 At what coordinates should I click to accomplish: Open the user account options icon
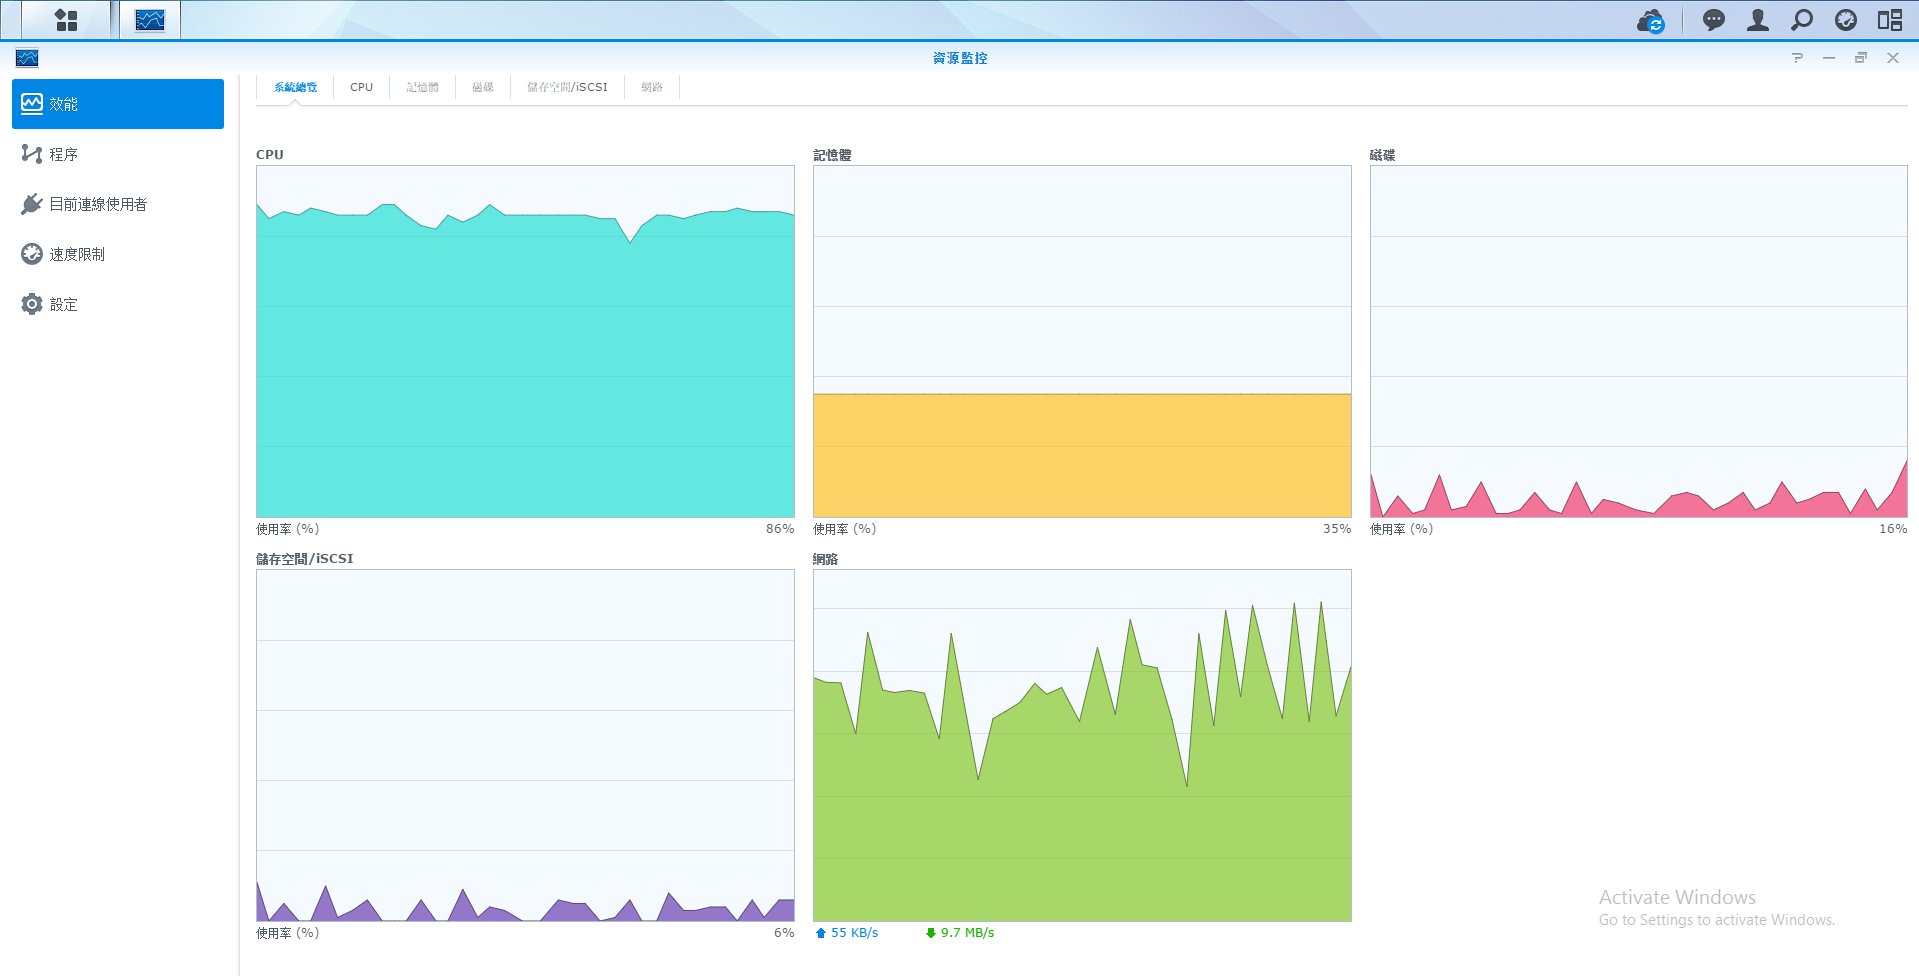click(x=1757, y=20)
